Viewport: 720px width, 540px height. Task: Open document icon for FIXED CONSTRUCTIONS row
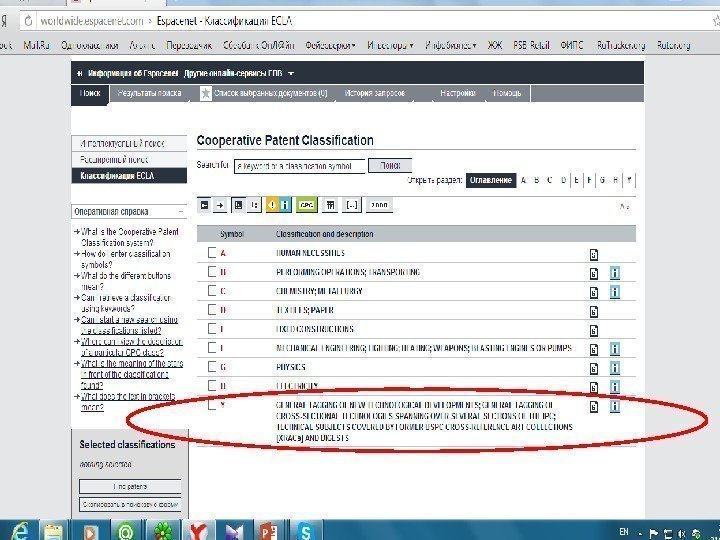(x=594, y=331)
